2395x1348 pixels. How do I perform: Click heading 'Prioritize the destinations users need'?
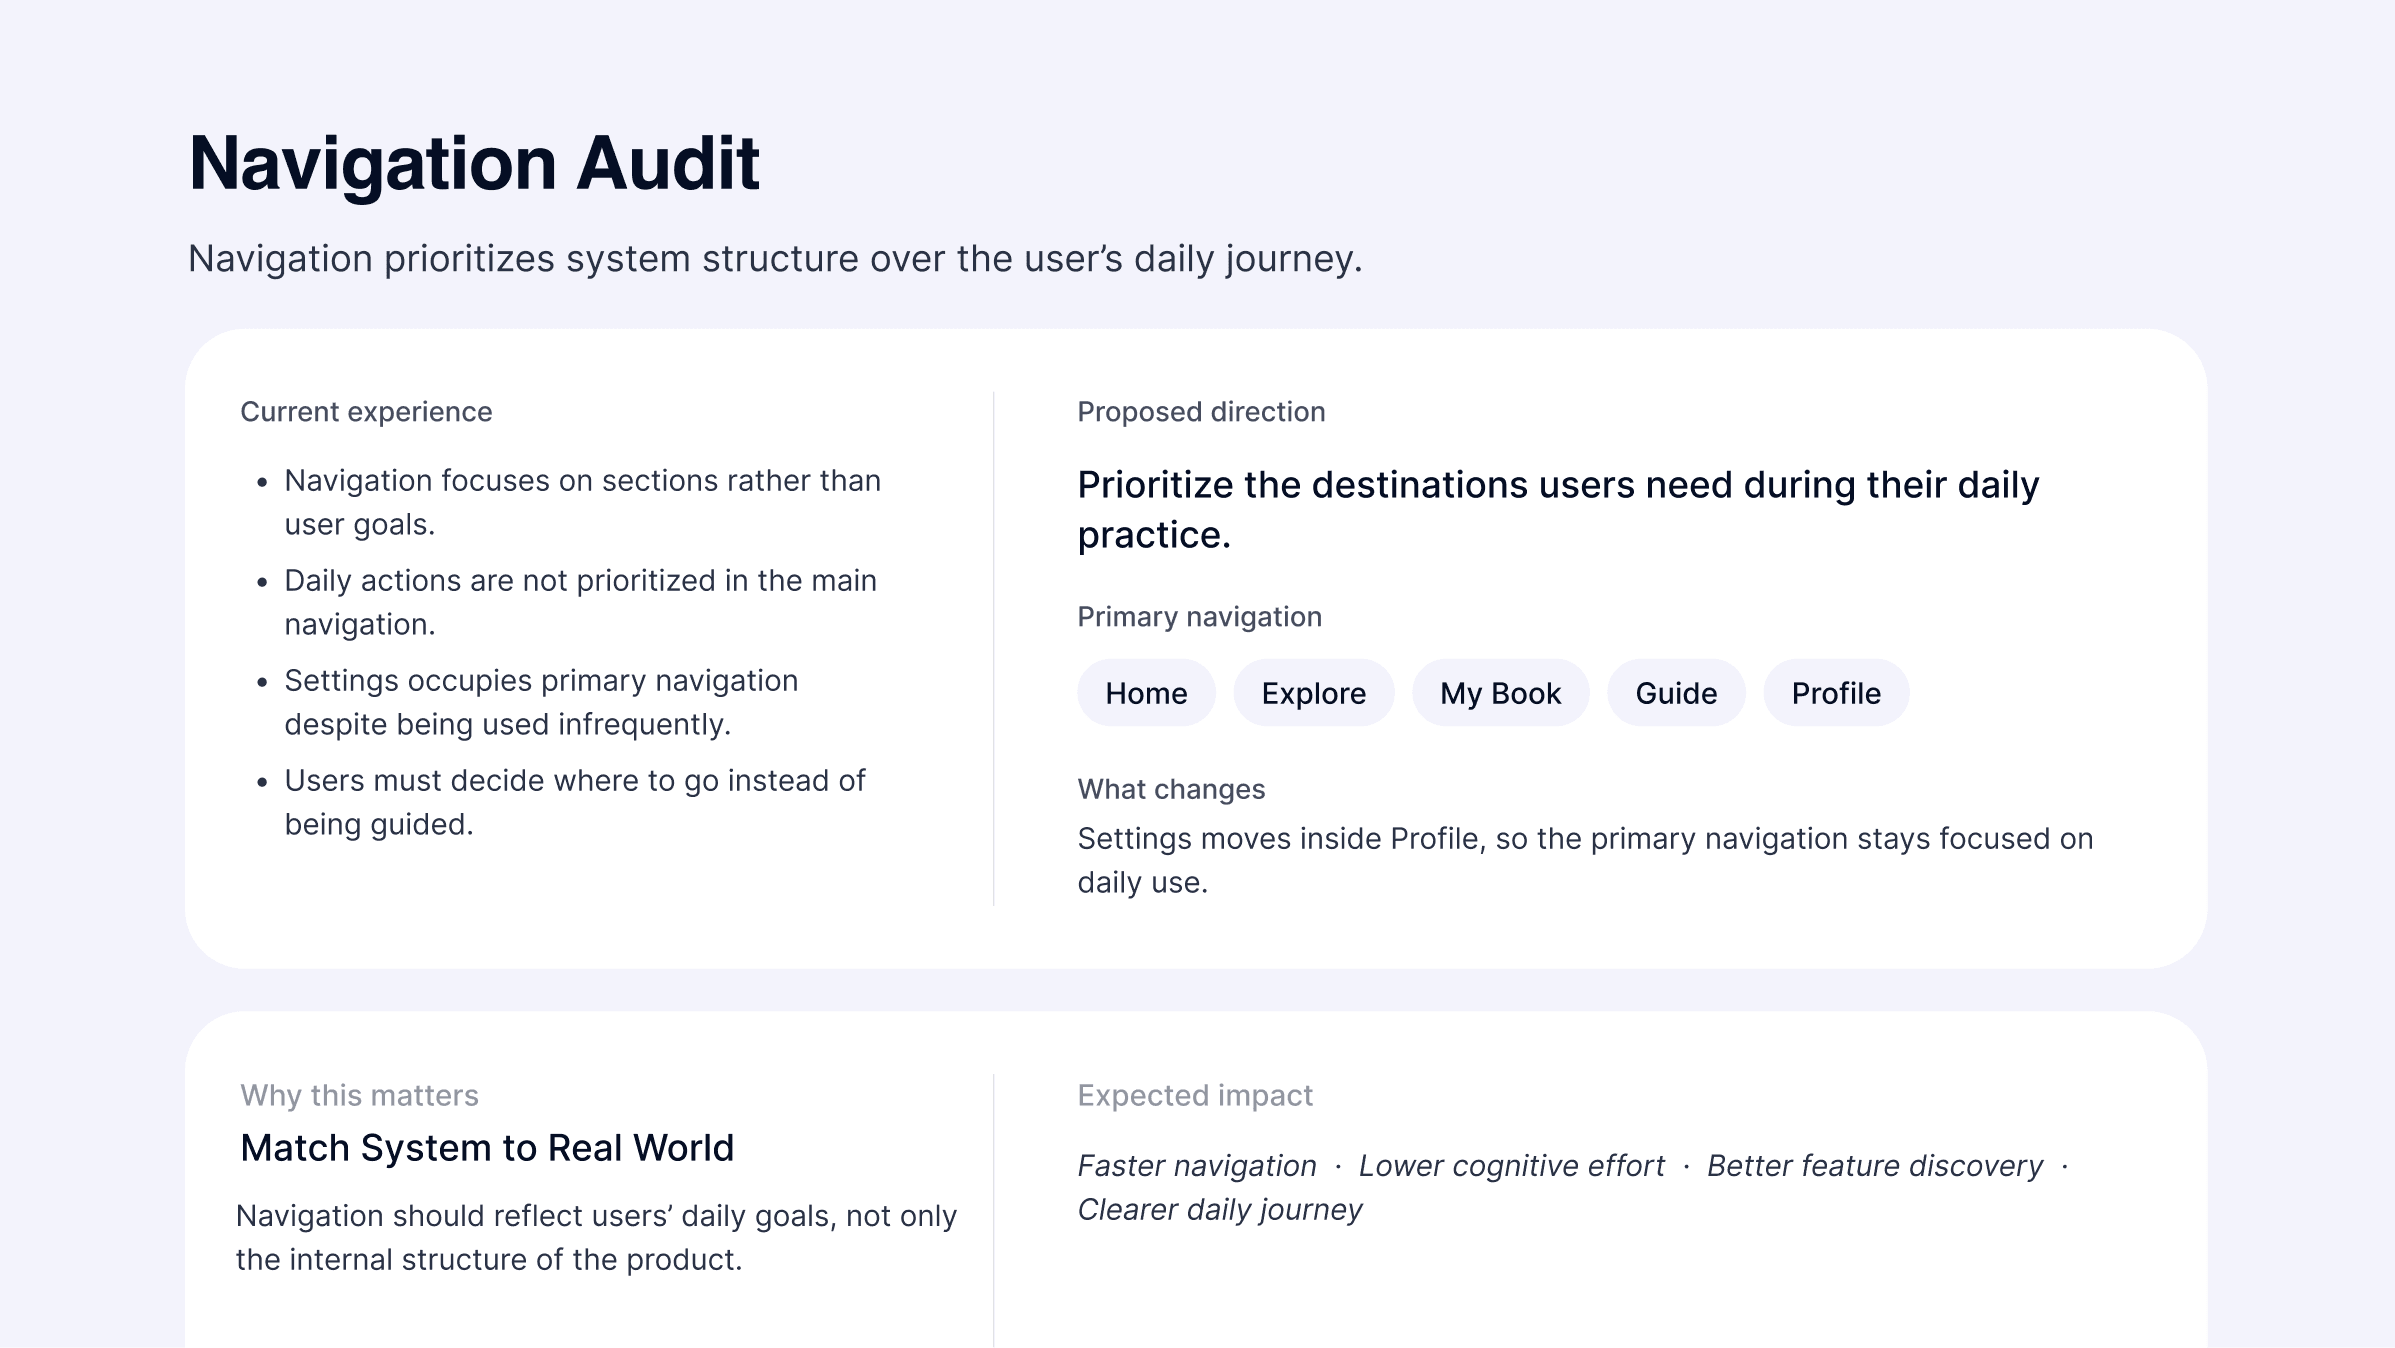tap(1558, 510)
